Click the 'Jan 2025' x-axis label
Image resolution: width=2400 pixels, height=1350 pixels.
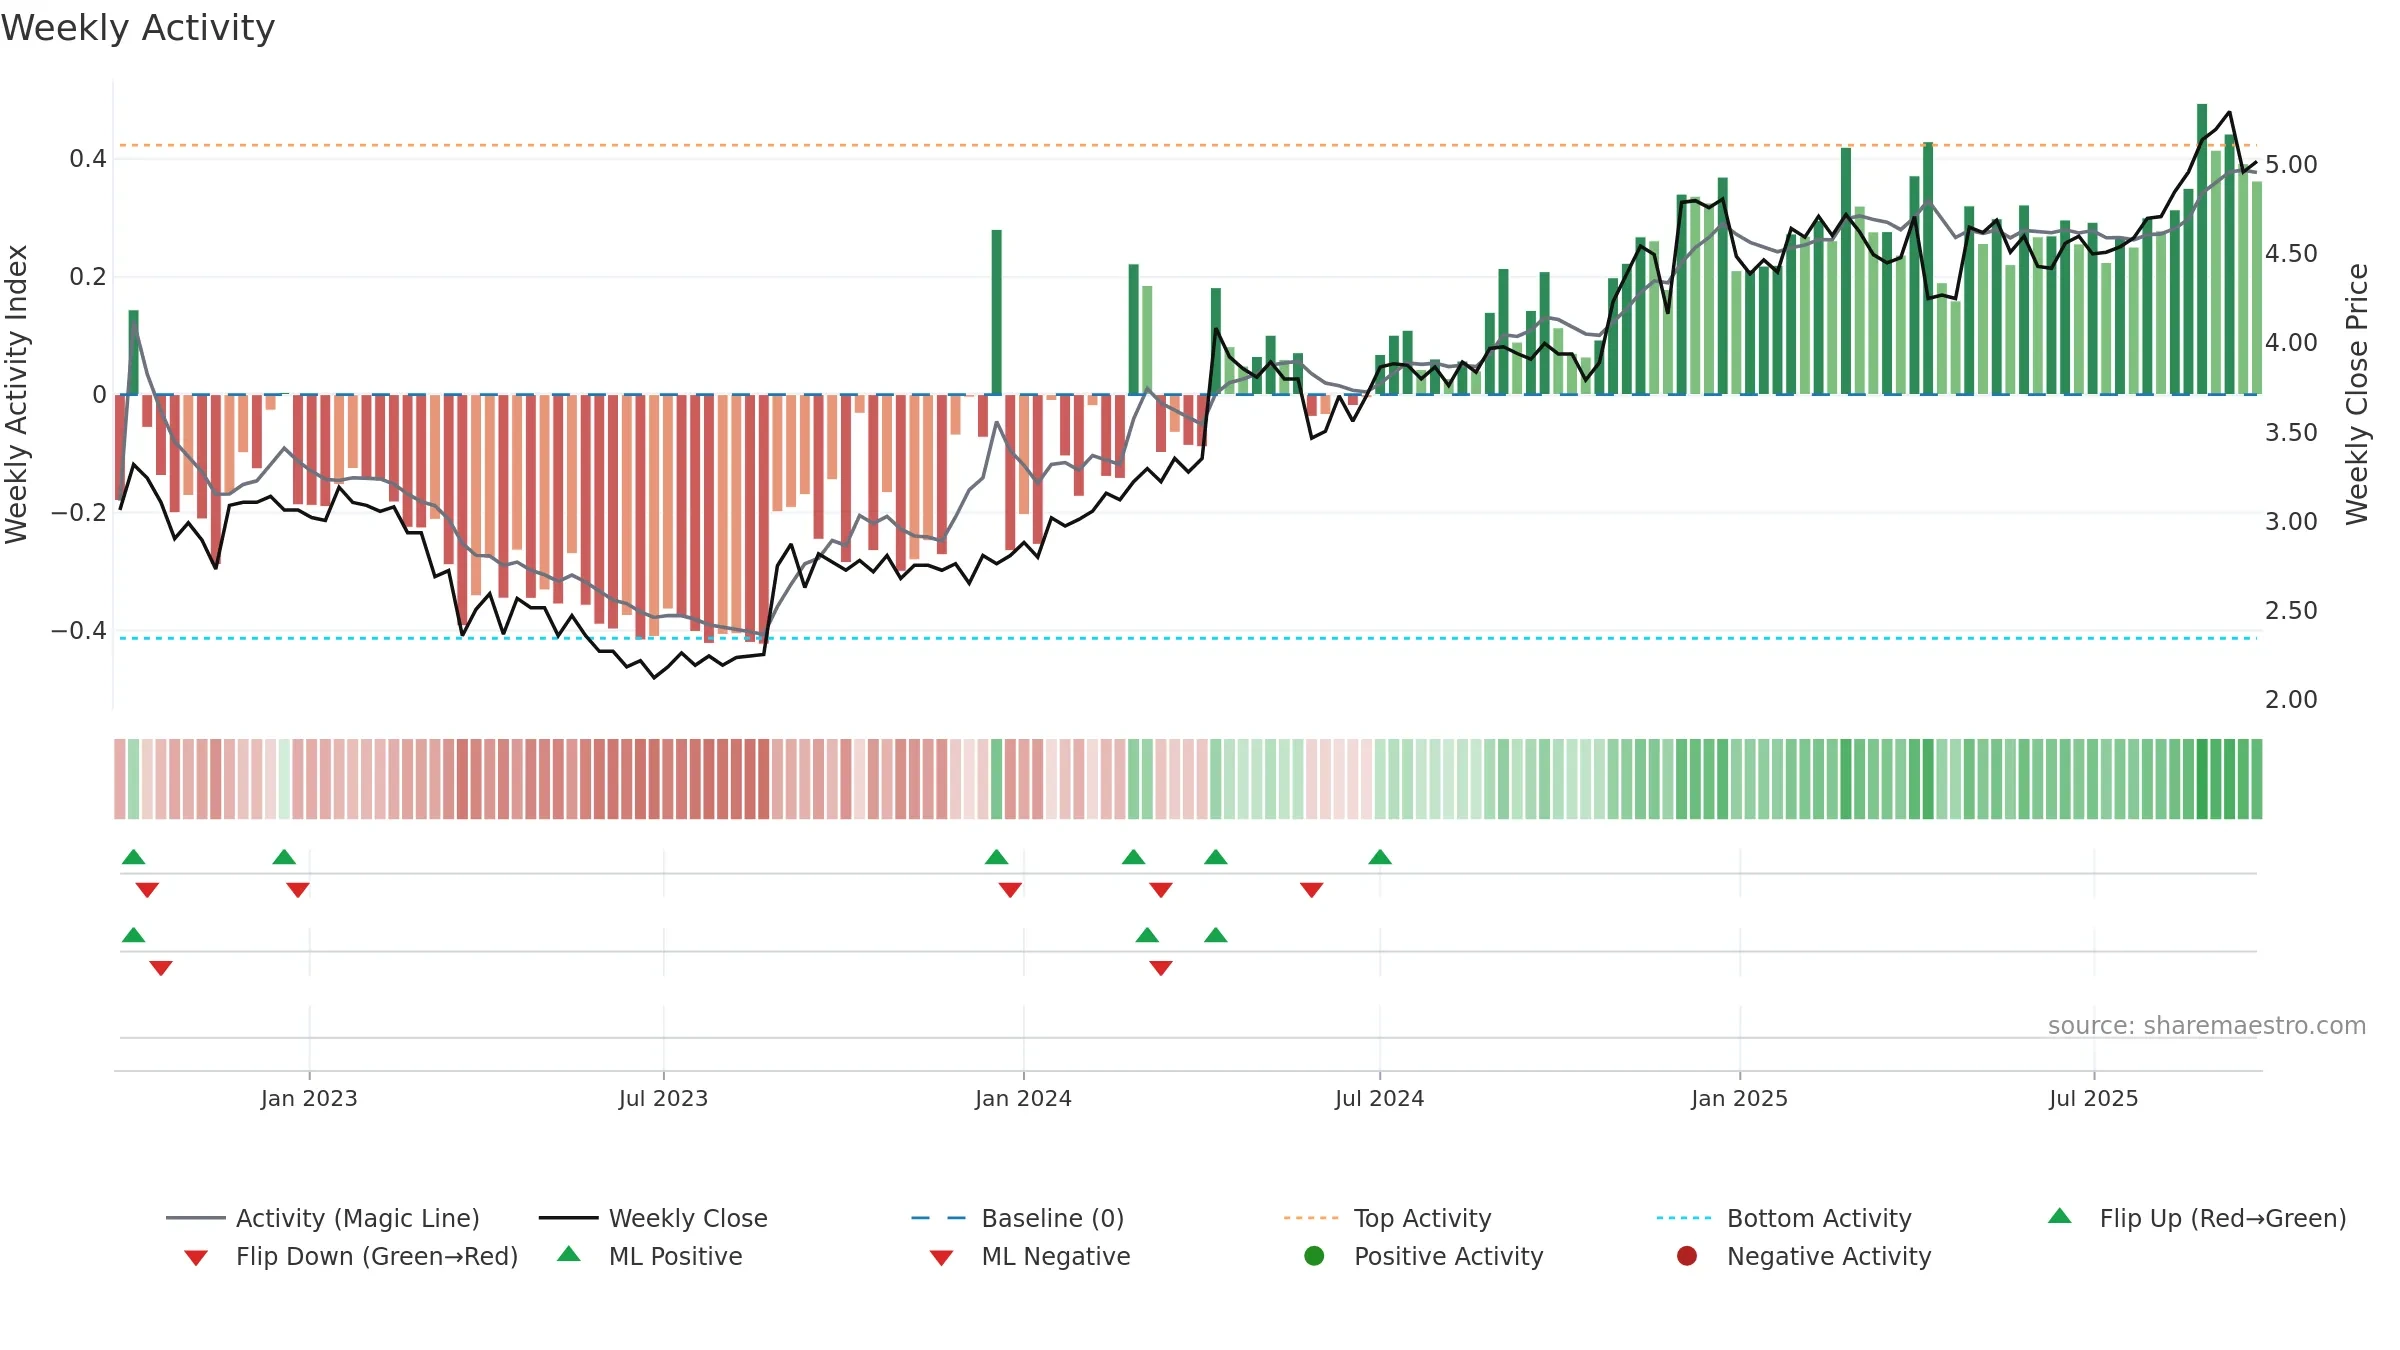(1739, 1098)
